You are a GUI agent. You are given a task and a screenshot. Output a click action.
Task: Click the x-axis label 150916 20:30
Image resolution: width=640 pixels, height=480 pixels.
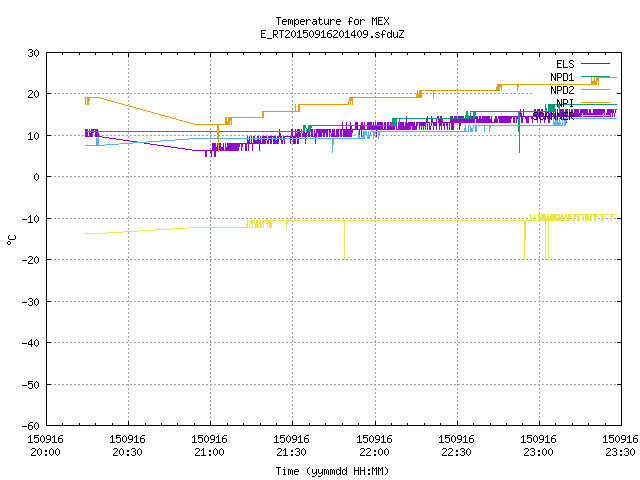point(127,446)
